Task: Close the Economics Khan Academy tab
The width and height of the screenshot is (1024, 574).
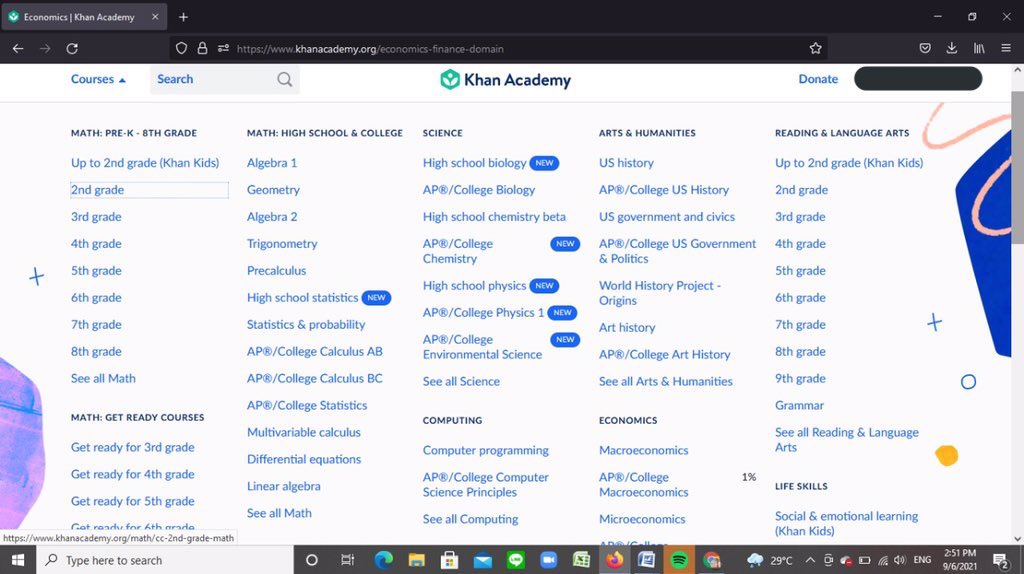Action: 155,17
